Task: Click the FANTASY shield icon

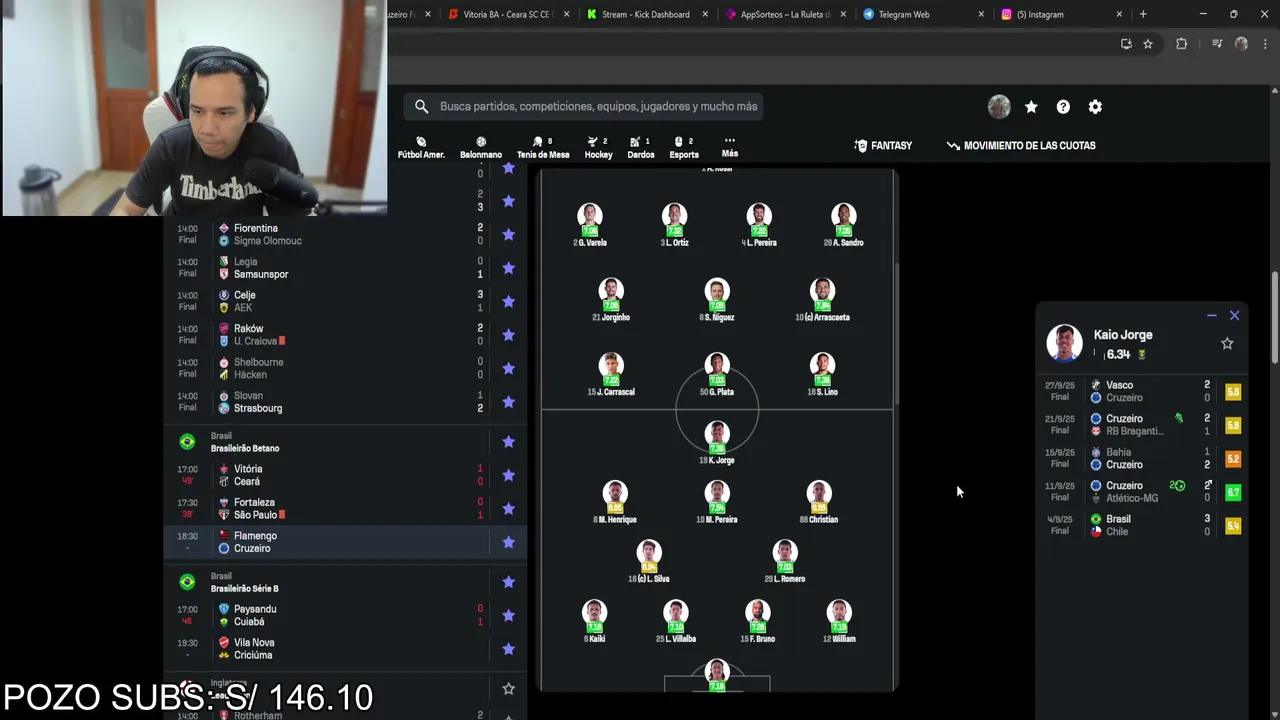Action: tap(861, 146)
